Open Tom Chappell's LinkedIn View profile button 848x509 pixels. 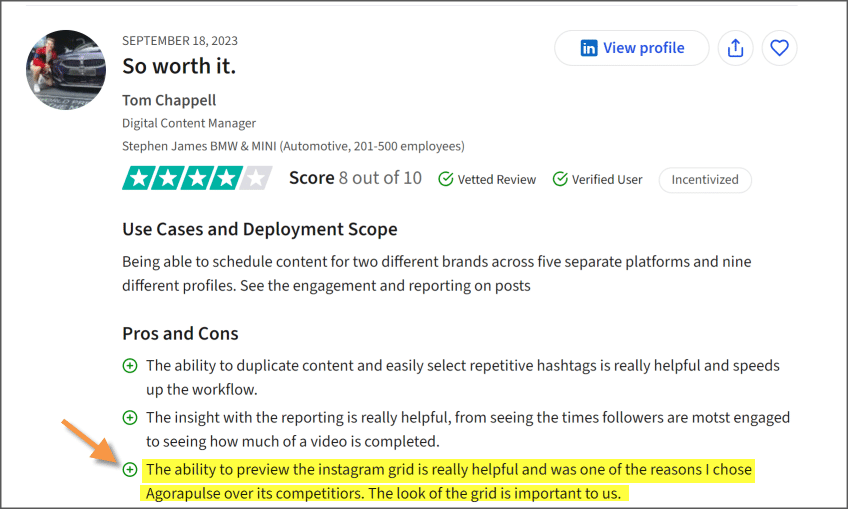click(631, 48)
